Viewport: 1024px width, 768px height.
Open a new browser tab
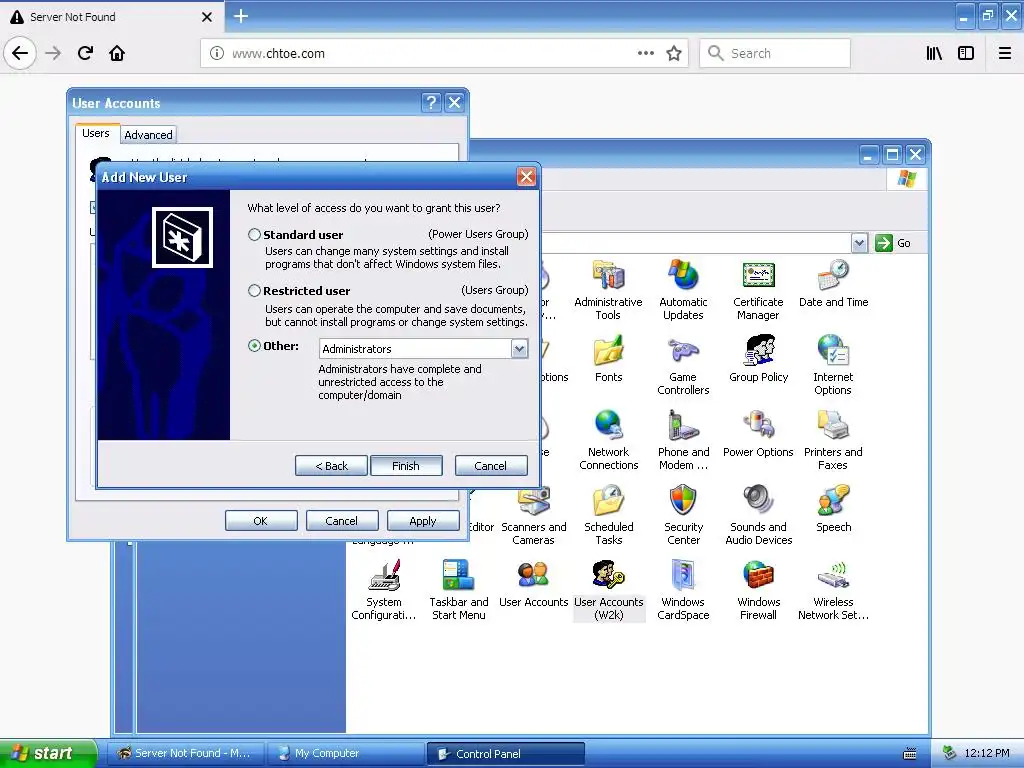click(241, 16)
